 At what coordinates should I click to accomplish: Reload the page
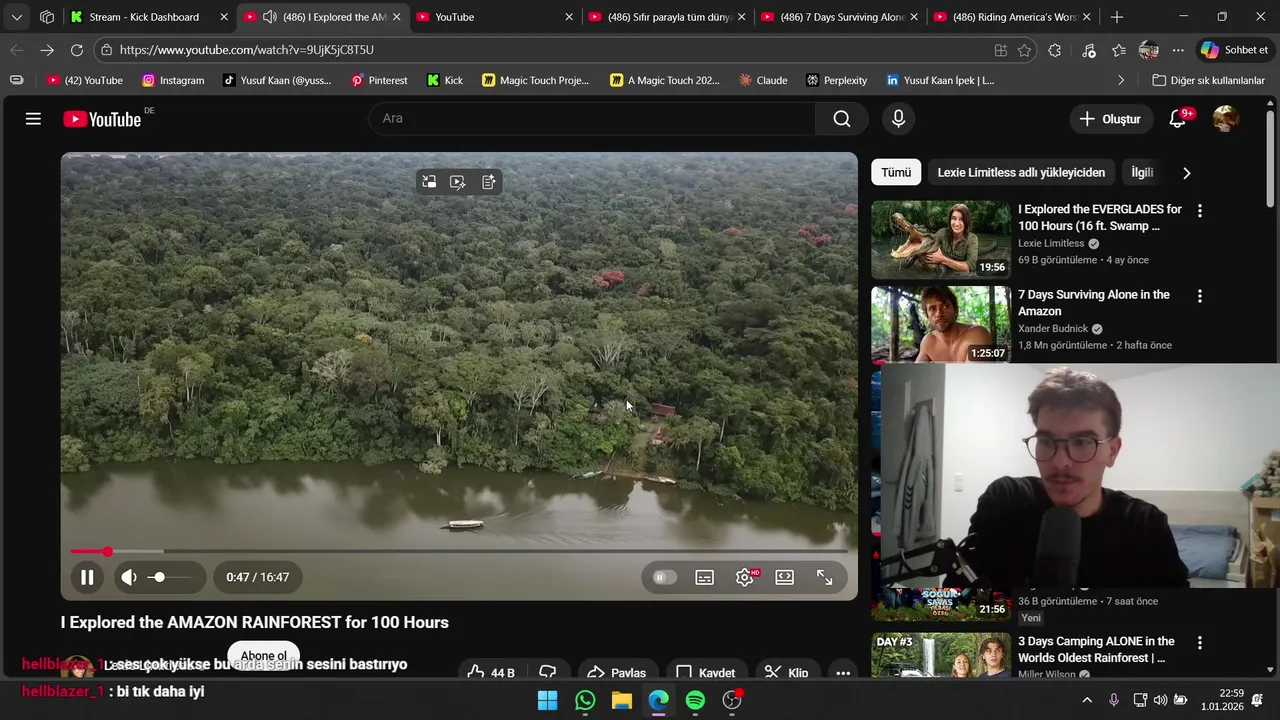point(77,50)
